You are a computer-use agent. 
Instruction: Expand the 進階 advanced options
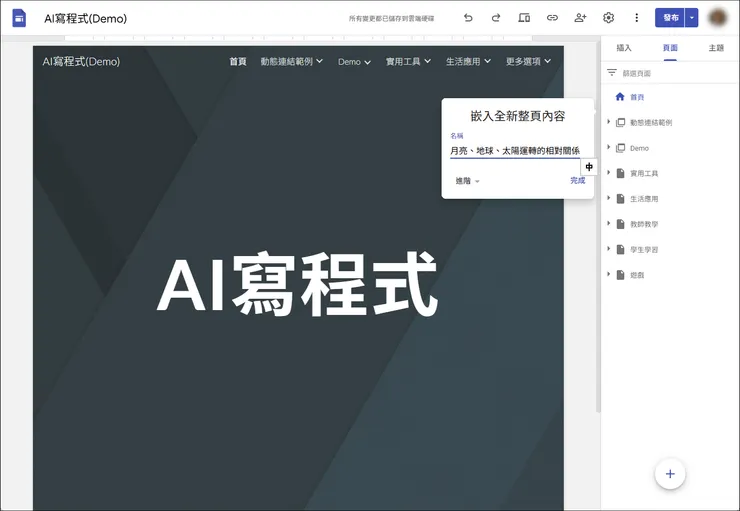pos(467,181)
